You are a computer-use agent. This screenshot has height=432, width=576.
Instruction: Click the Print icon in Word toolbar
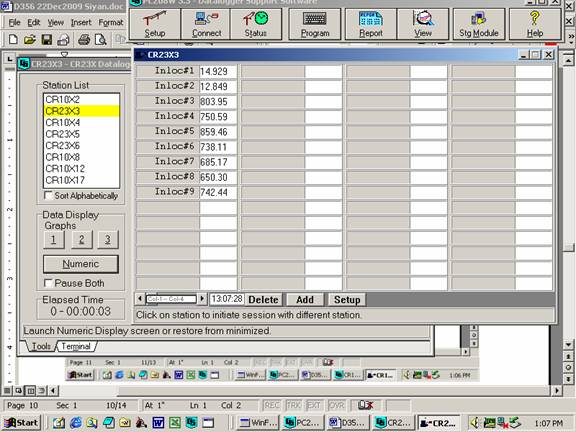coord(84,39)
